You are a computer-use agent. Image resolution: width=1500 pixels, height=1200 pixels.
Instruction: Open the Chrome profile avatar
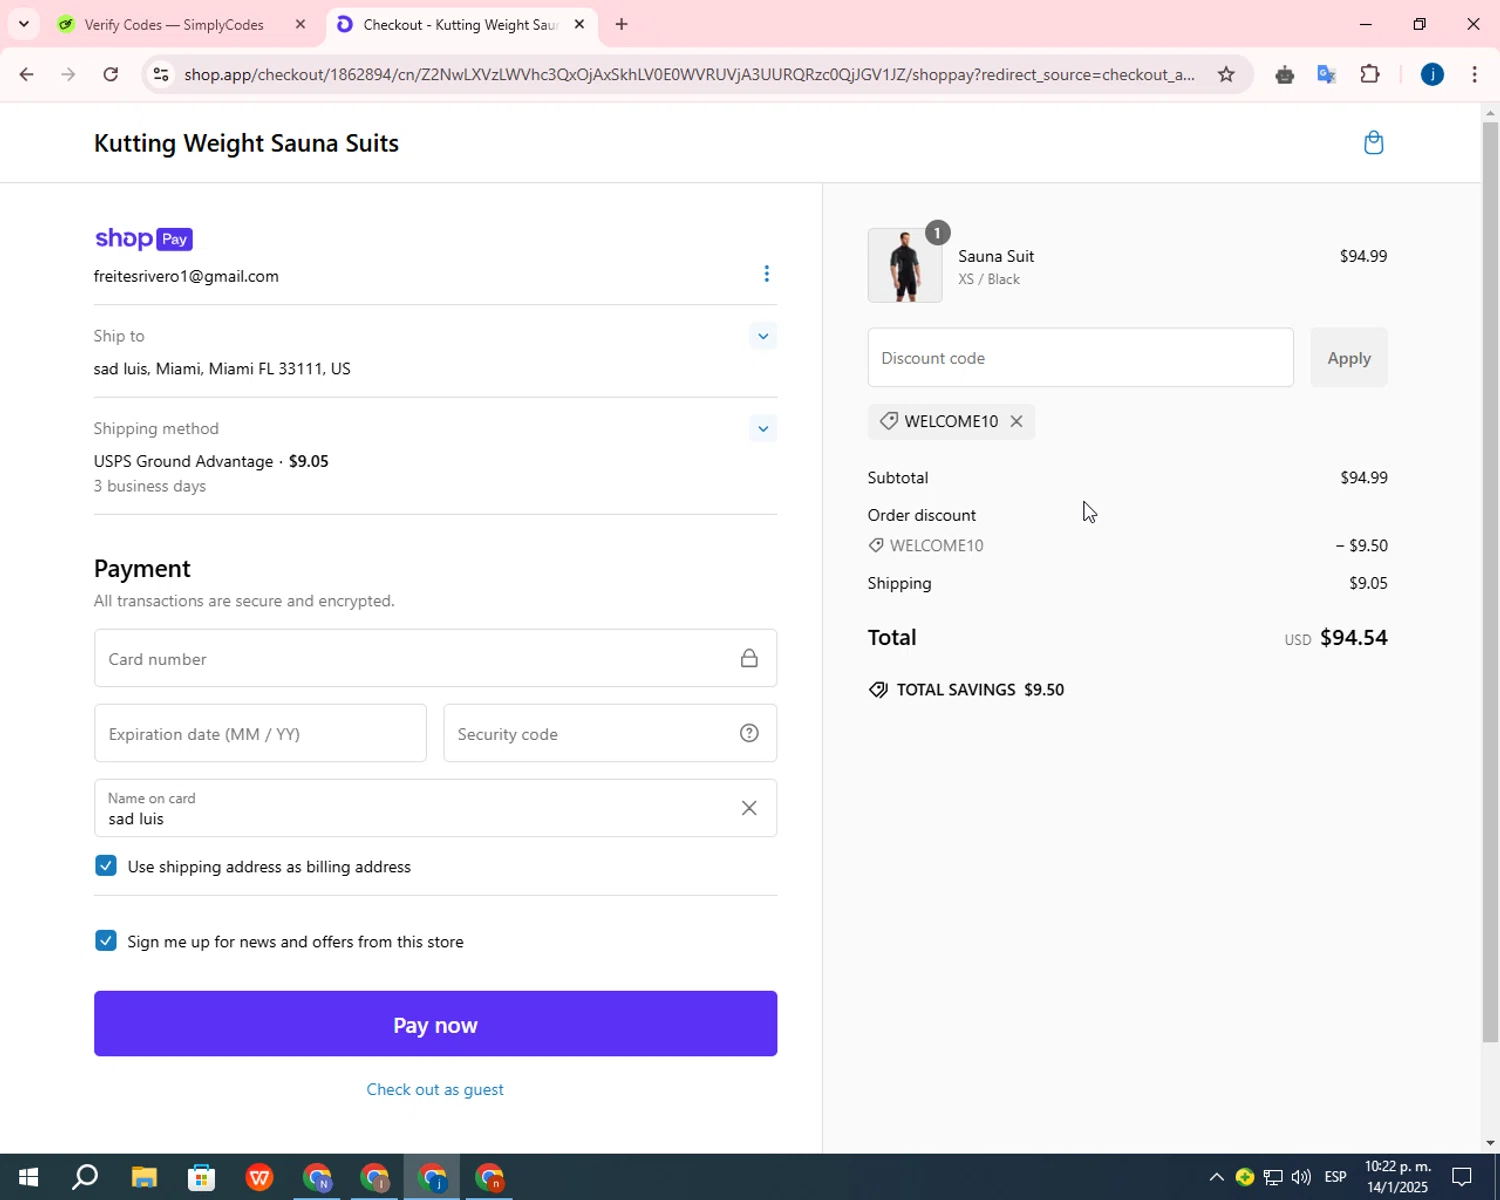[1432, 75]
